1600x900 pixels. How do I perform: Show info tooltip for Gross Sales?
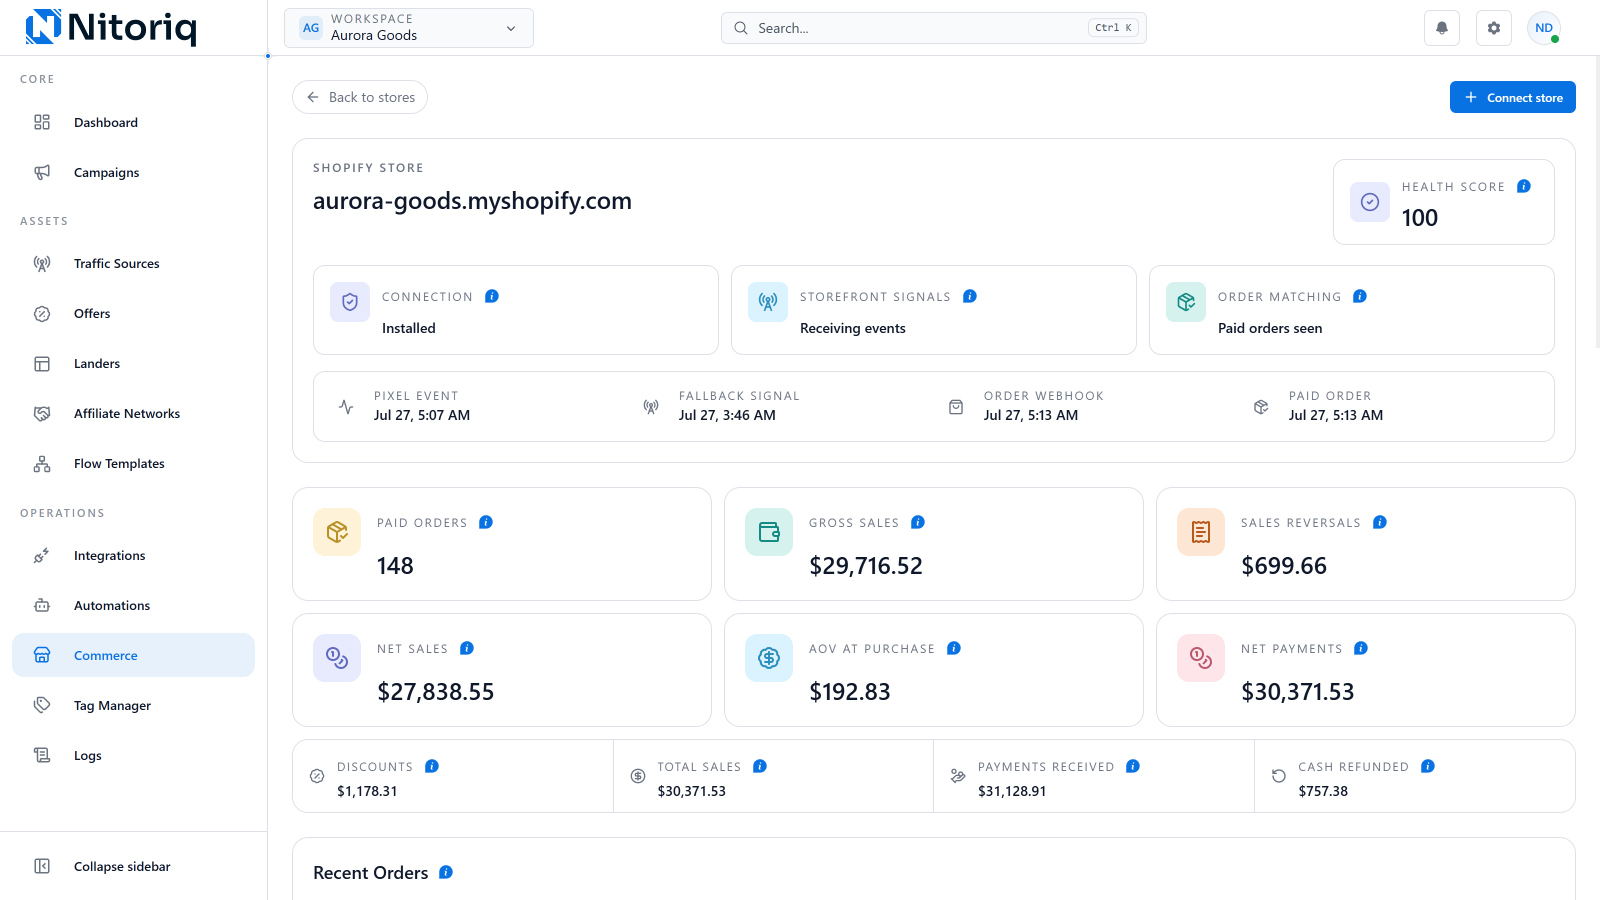(918, 522)
